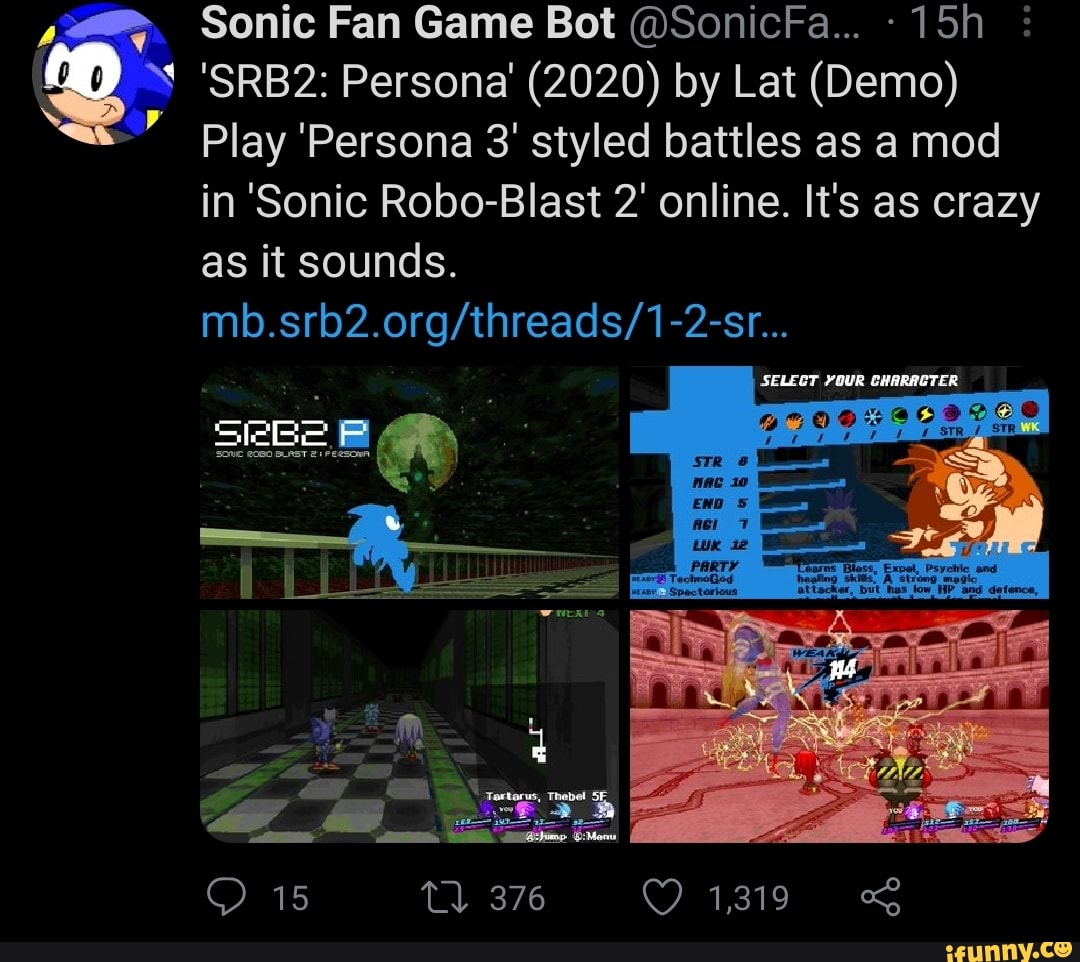This screenshot has height=962, width=1080.
Task: Click the 15 replies count
Action: point(290,898)
